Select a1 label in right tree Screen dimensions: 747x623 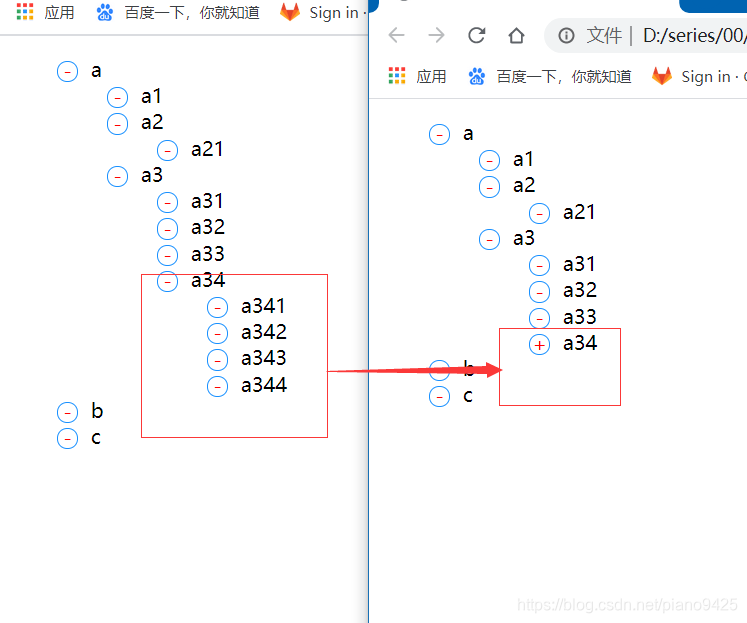523,160
